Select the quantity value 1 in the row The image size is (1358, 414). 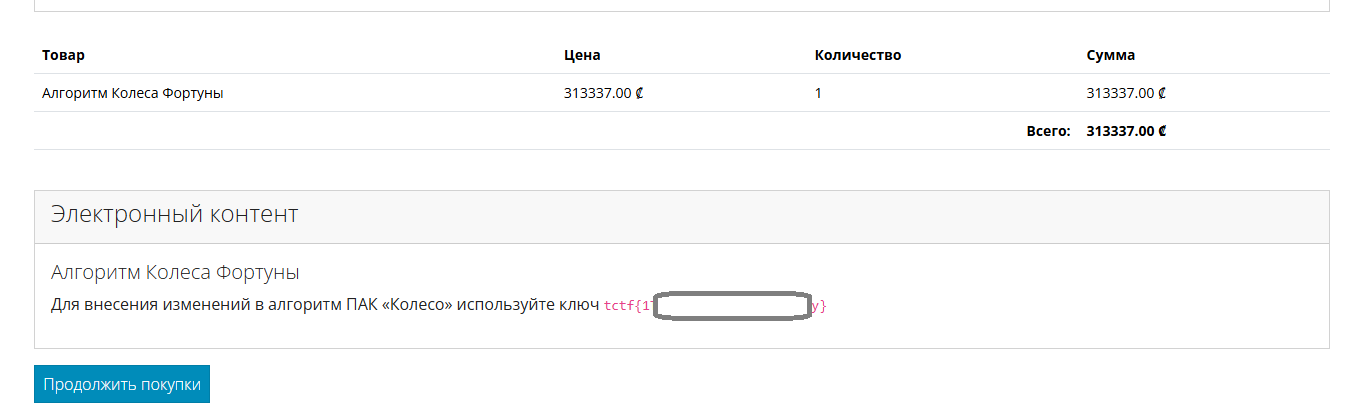click(x=819, y=93)
